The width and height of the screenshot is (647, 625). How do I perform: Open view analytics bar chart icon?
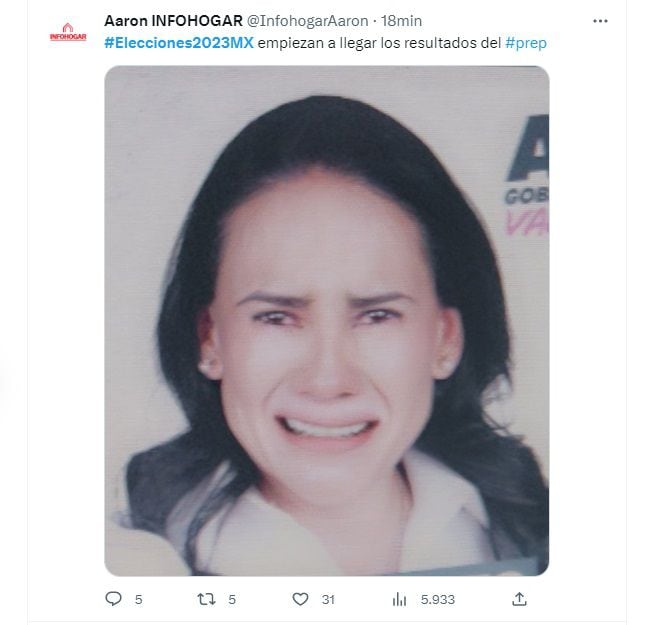point(399,599)
